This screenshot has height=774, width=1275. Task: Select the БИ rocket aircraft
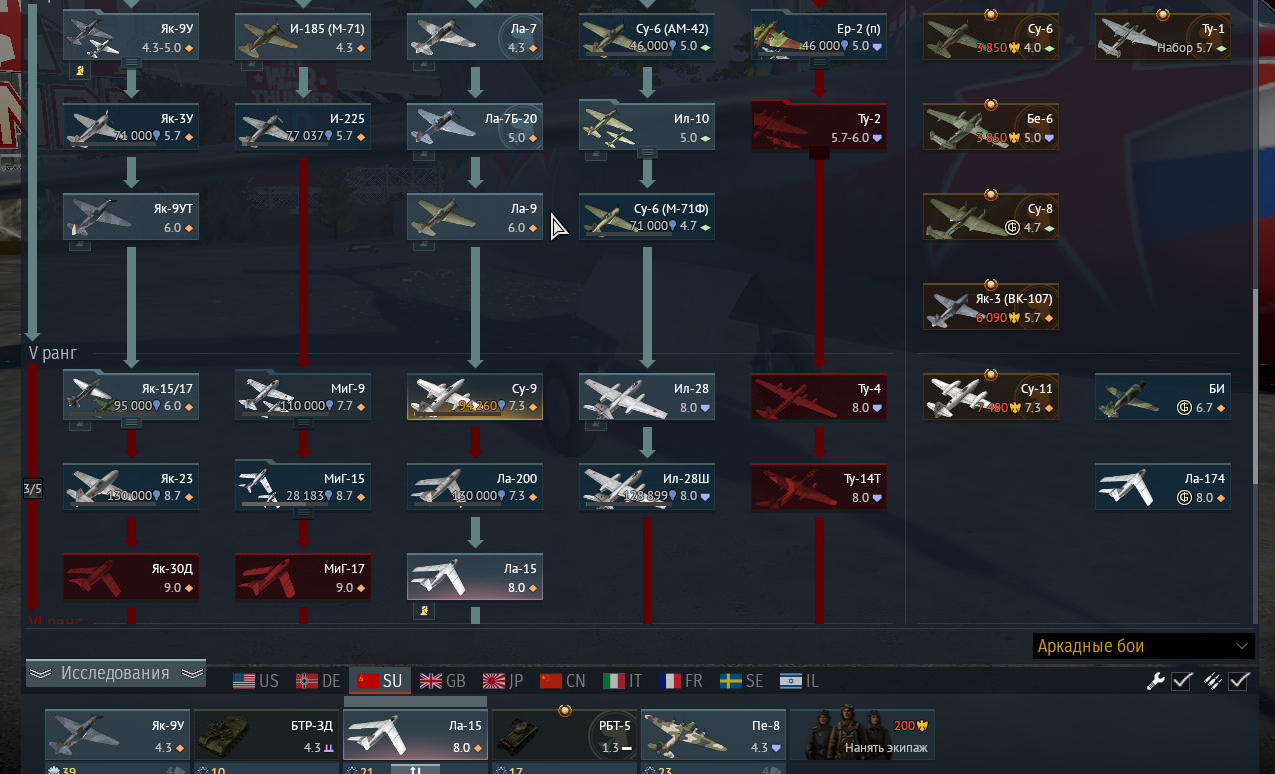1163,396
